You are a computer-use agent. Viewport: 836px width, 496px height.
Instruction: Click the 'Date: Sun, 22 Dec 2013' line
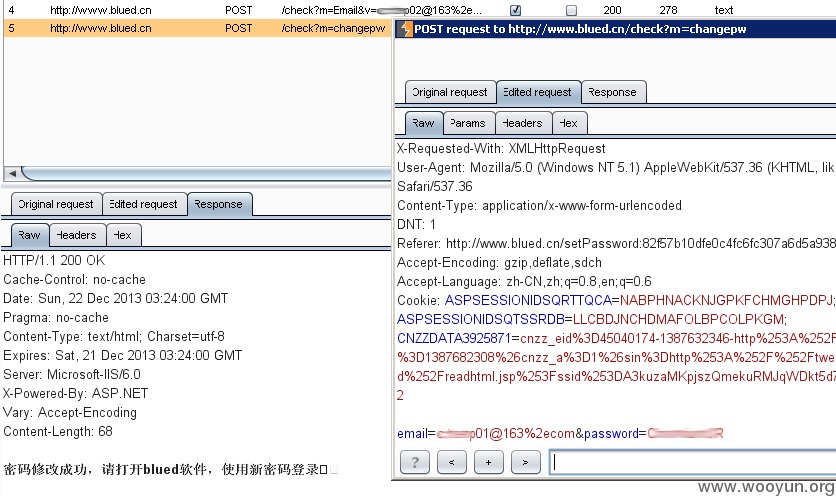pyautogui.click(x=116, y=298)
